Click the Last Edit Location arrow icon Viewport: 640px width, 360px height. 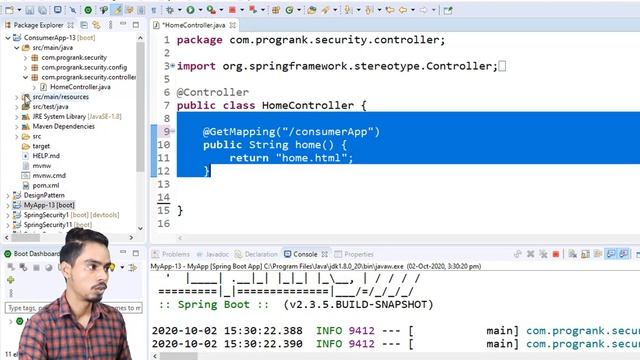tap(390, 10)
